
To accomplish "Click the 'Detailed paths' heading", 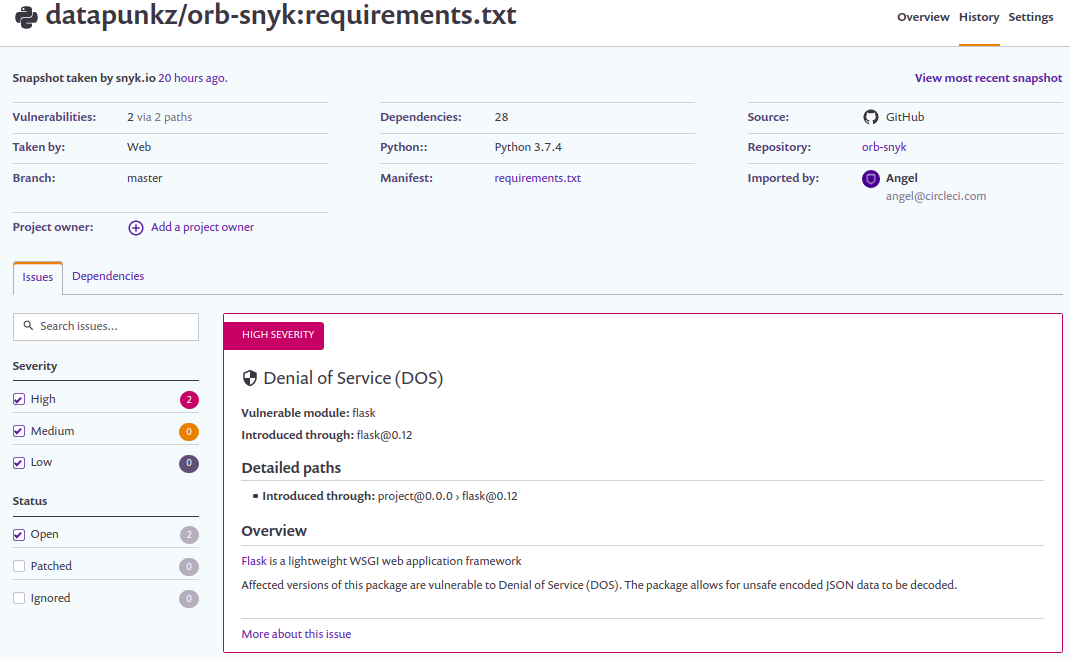I will tap(291, 468).
